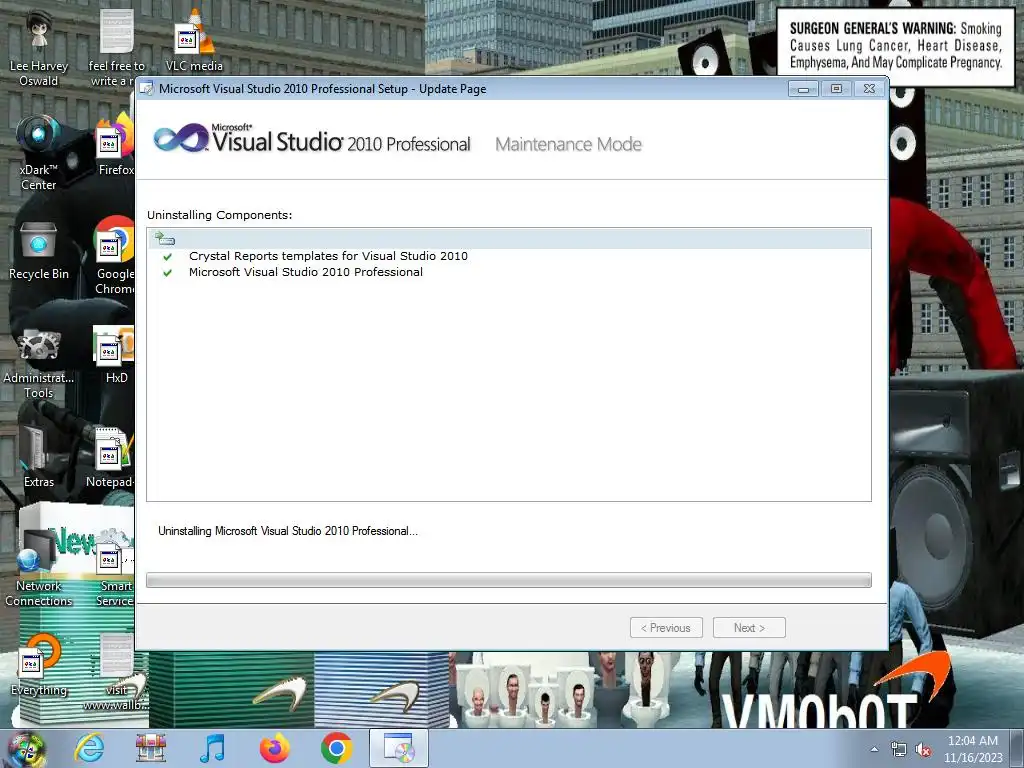Click the muted volume tray icon
Screen dimensions: 1024x768
(923, 750)
